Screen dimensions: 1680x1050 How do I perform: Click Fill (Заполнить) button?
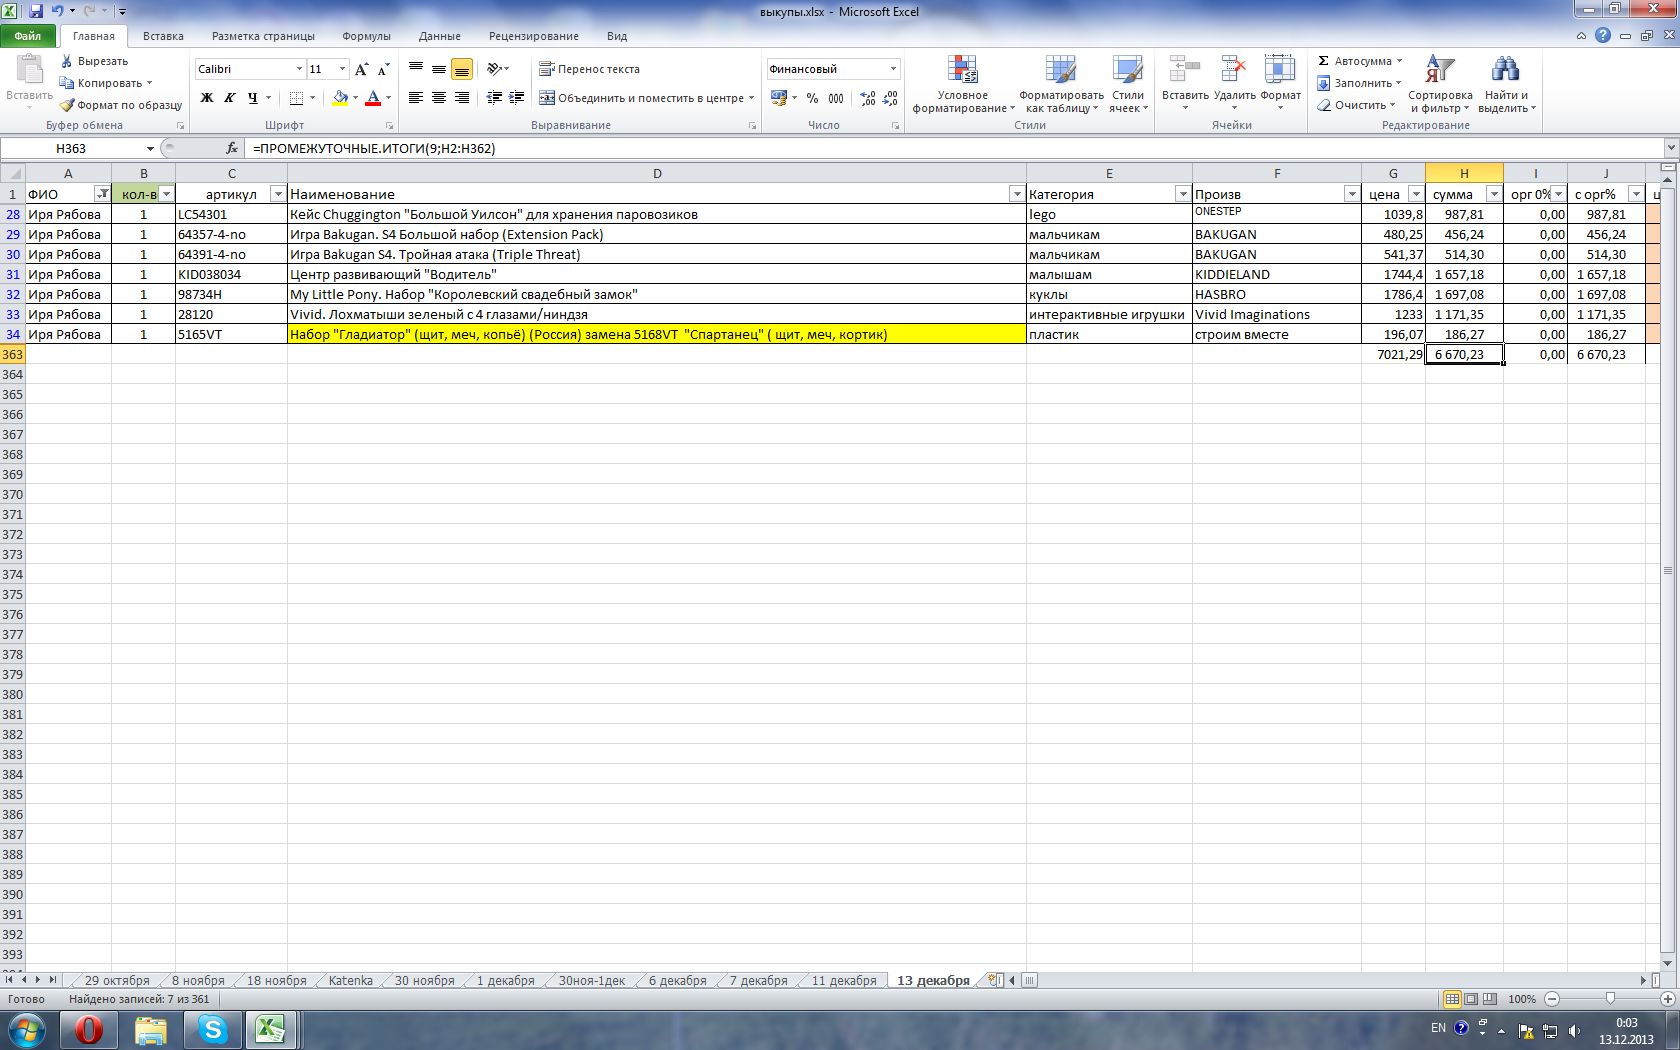[1360, 83]
